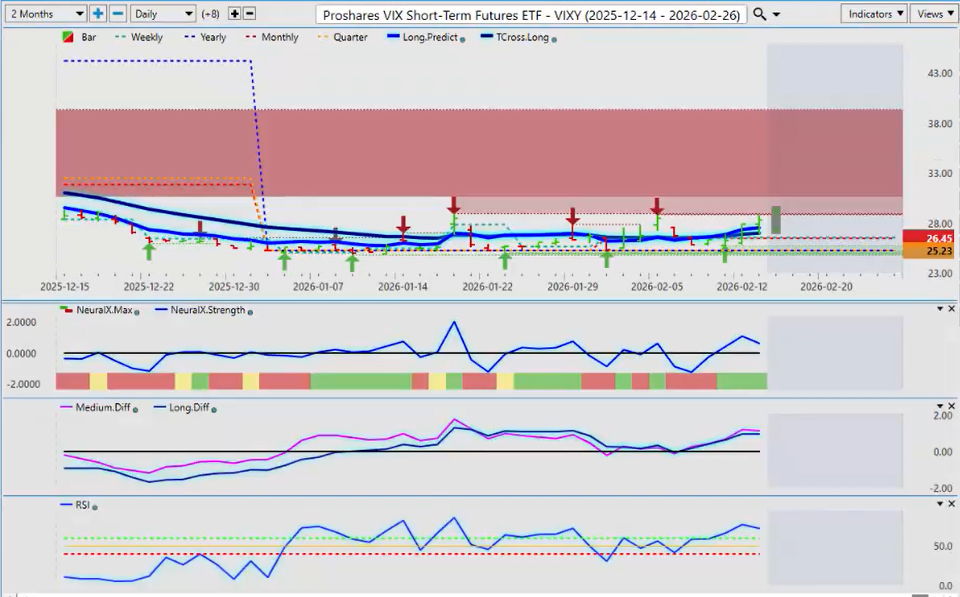Open the Views menu
The image size is (960, 597).
(x=934, y=14)
